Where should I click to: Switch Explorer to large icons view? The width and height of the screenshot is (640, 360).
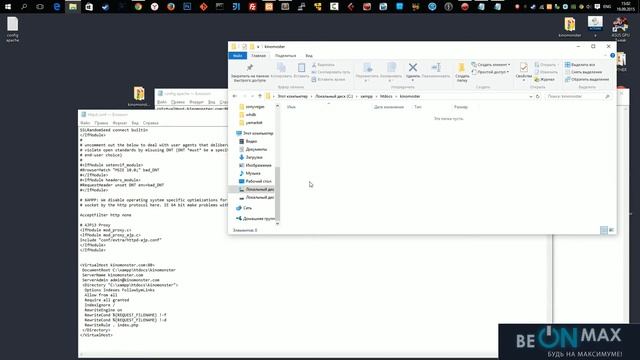point(611,231)
